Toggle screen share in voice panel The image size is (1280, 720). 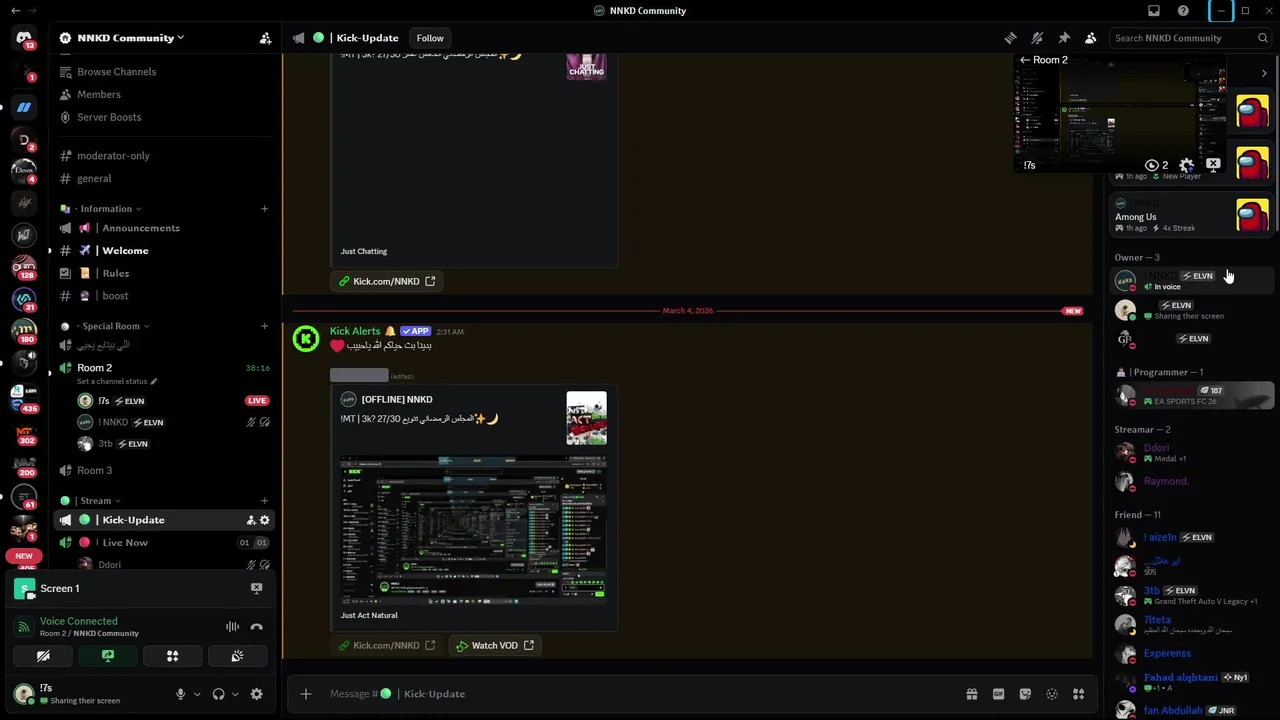pyautogui.click(x=108, y=656)
